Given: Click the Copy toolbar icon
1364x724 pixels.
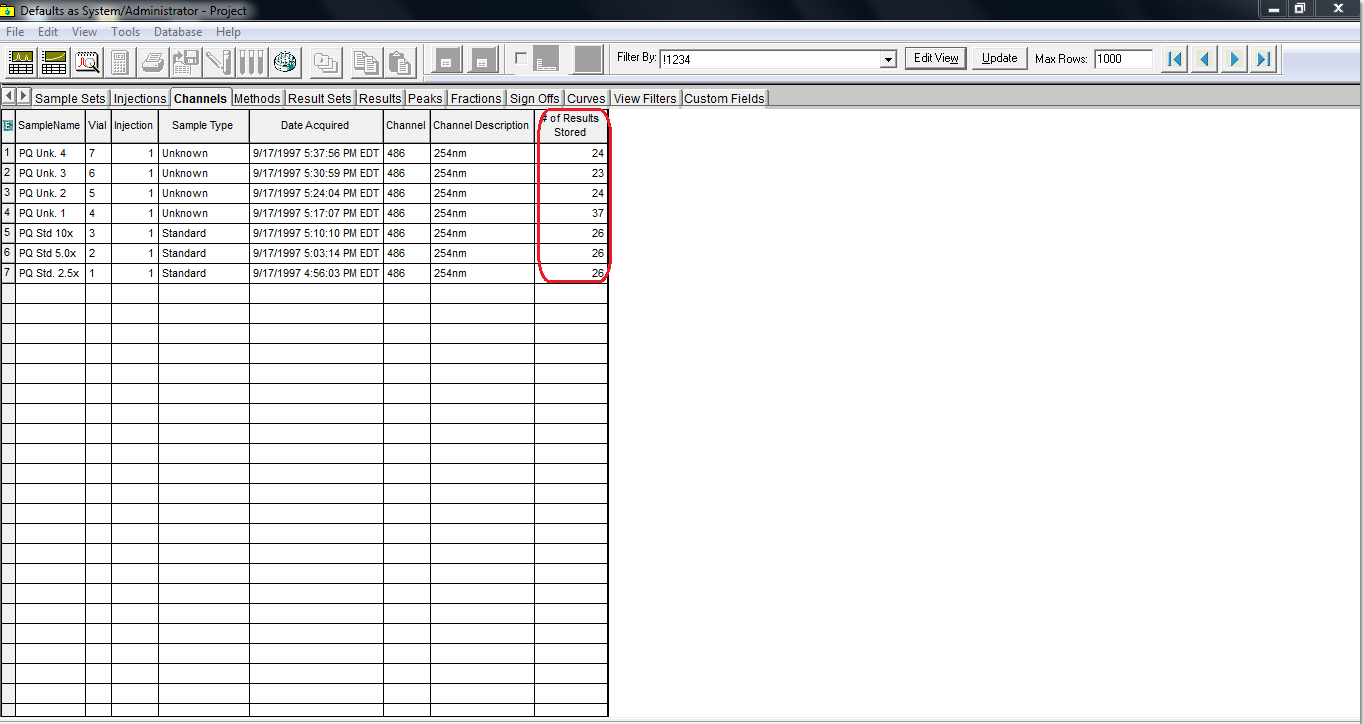Looking at the screenshot, I should 365,61.
